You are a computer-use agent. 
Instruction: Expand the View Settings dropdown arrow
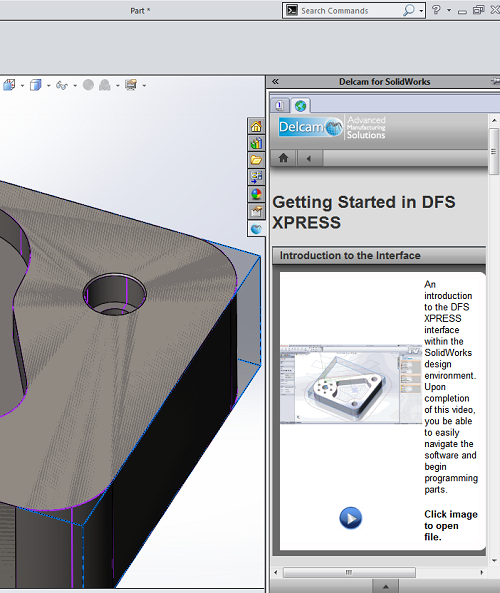(x=144, y=86)
